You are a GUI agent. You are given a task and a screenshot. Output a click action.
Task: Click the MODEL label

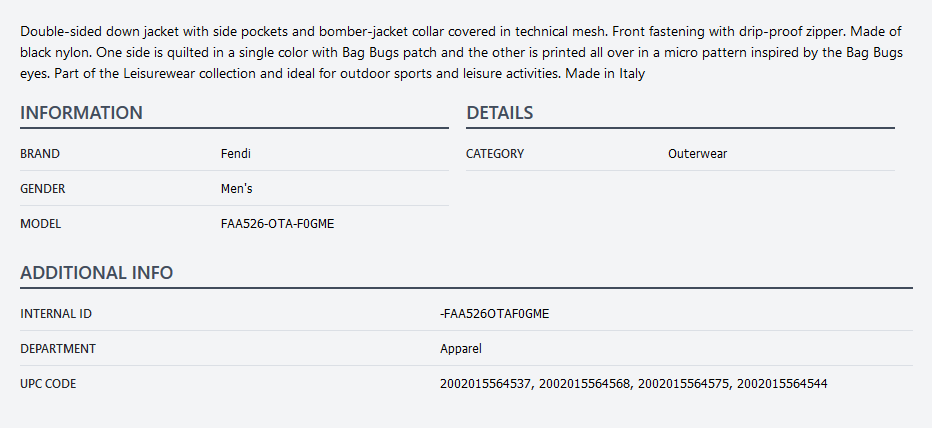[x=40, y=224]
